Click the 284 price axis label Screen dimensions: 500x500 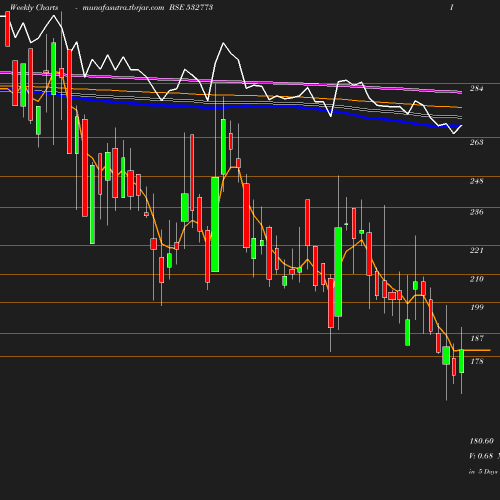coord(476,88)
